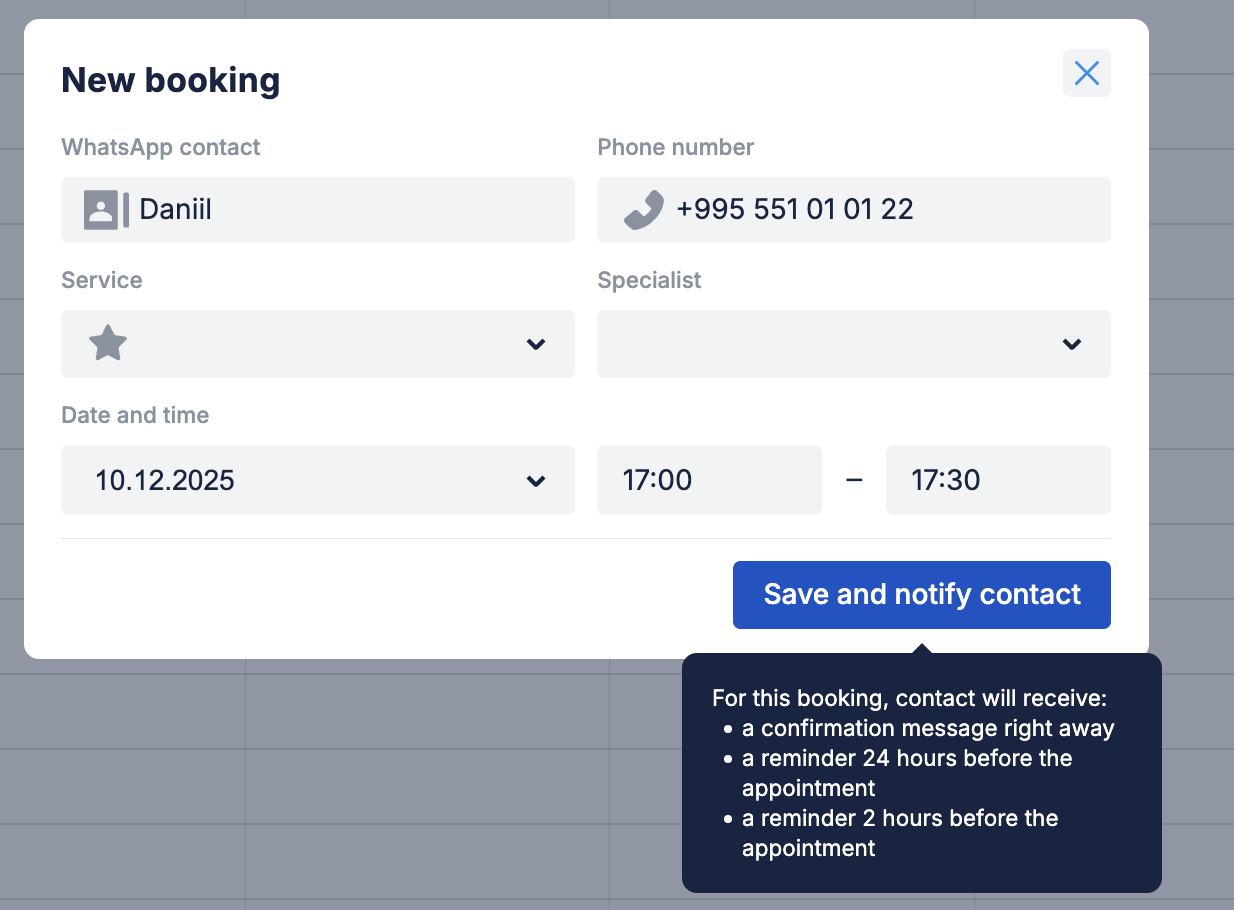
Task: Click the Phone number label
Action: pyautogui.click(x=676, y=147)
